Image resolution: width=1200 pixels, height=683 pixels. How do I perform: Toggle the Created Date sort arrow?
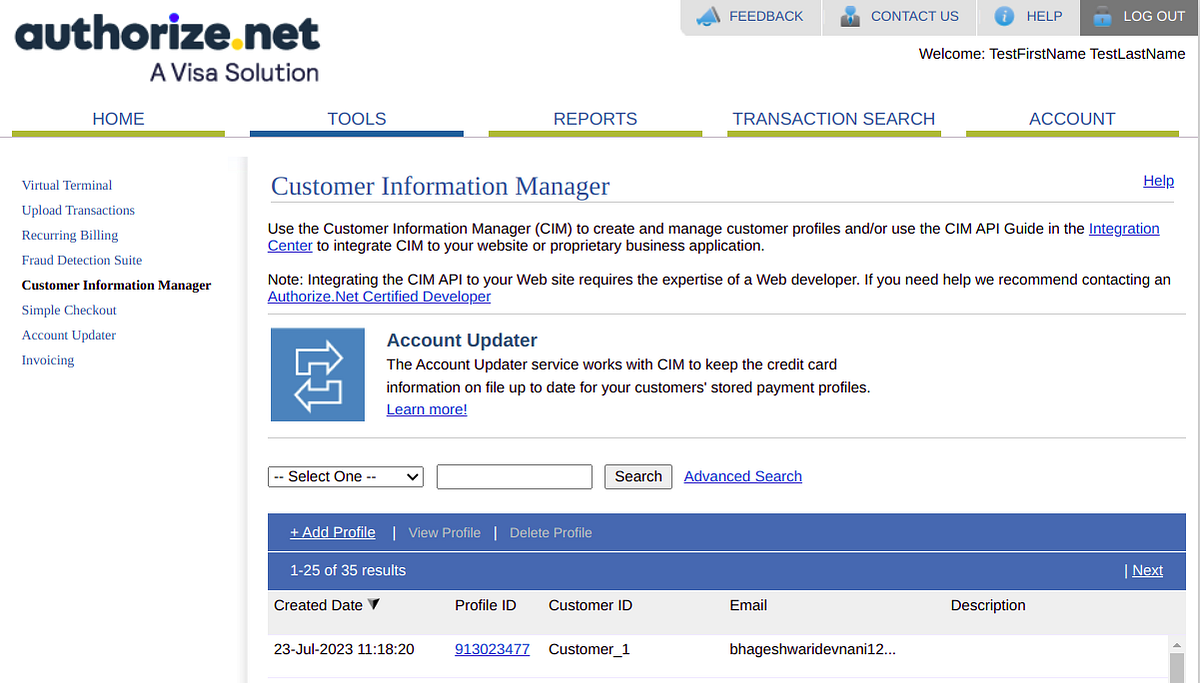[x=374, y=604]
